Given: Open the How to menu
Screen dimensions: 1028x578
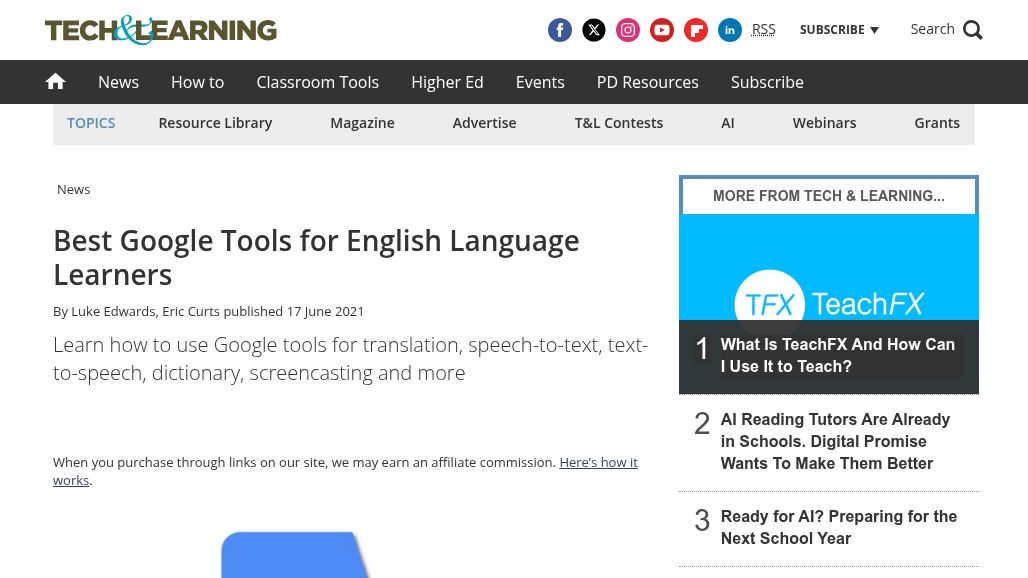Looking at the screenshot, I should click(197, 82).
